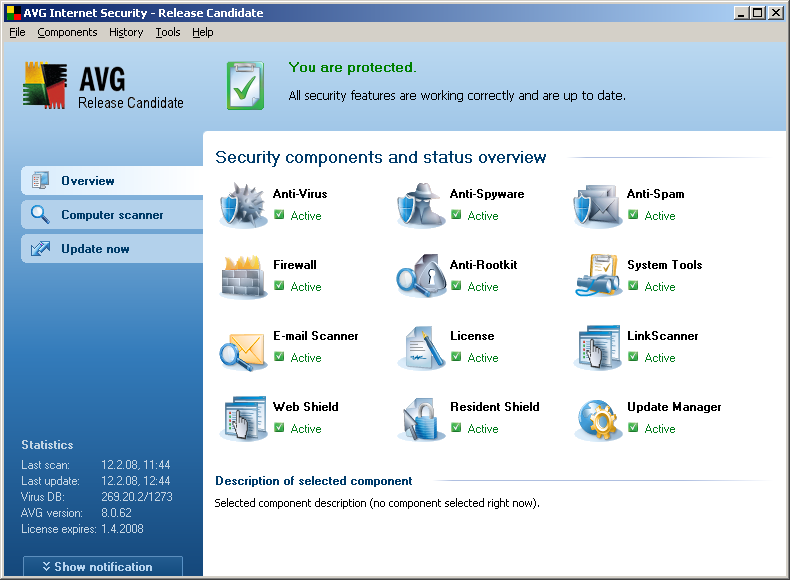Click the AVG logo in the header
Image resolution: width=790 pixels, height=580 pixels.
point(44,86)
